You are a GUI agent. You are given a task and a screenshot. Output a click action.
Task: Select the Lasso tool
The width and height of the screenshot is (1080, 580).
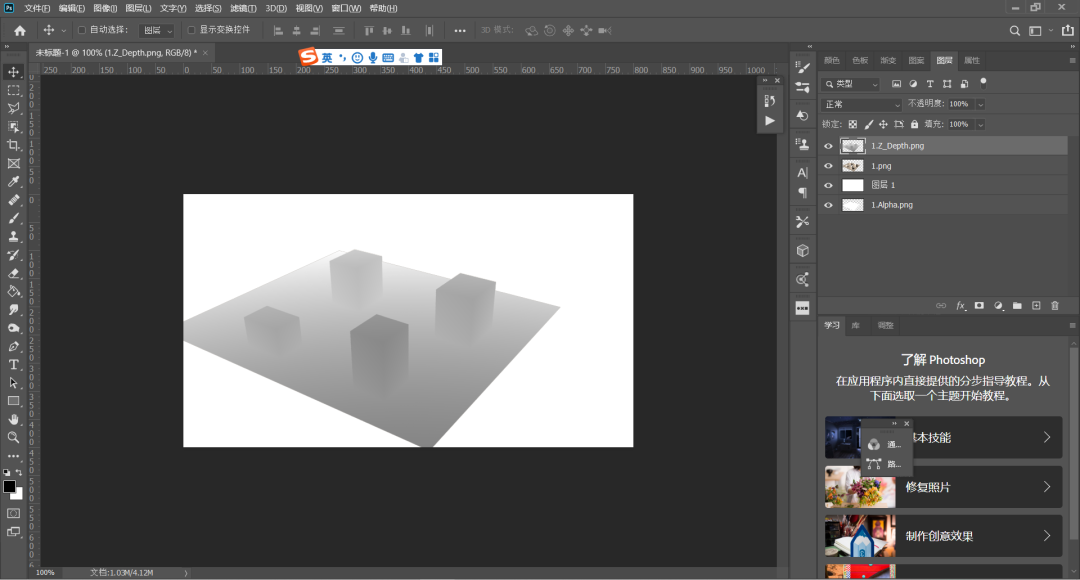coord(14,108)
